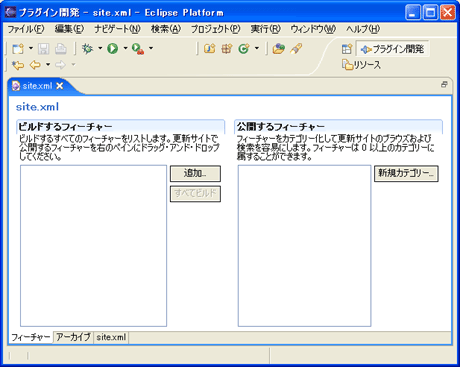Open the ファイル(F) menu
Screen dimensions: 460x367
(26, 29)
